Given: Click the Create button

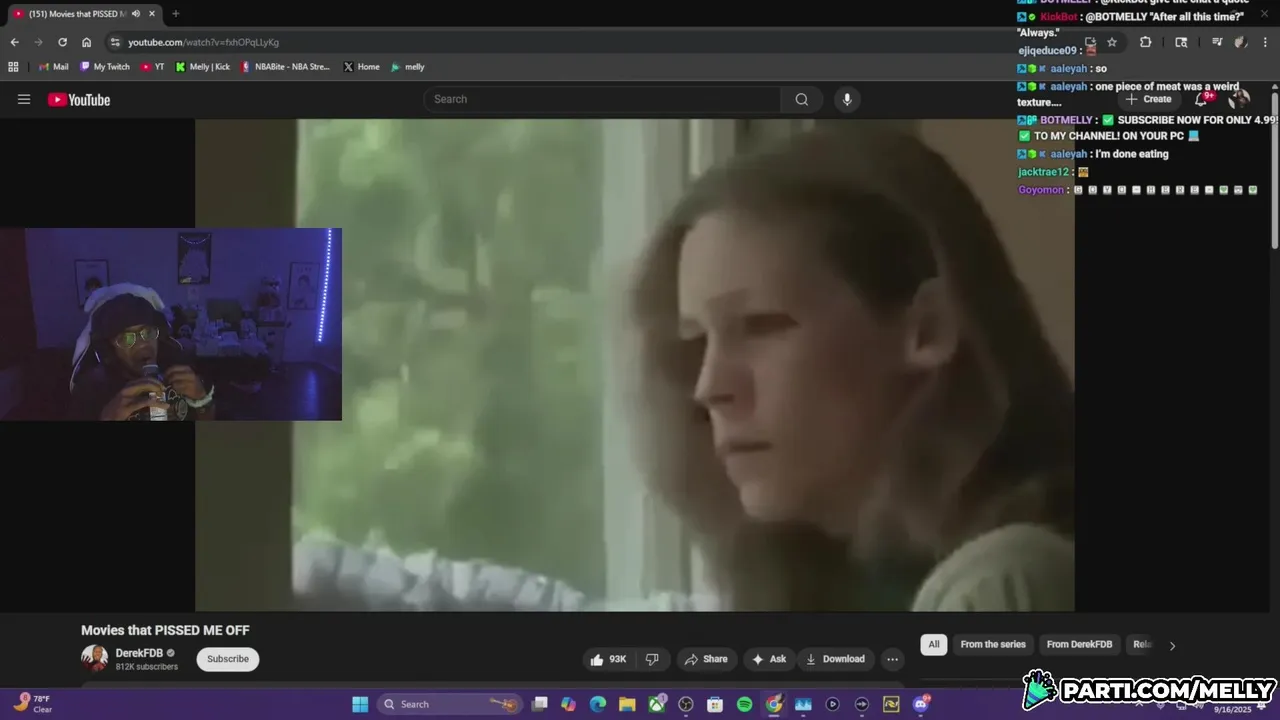Looking at the screenshot, I should click(1148, 99).
